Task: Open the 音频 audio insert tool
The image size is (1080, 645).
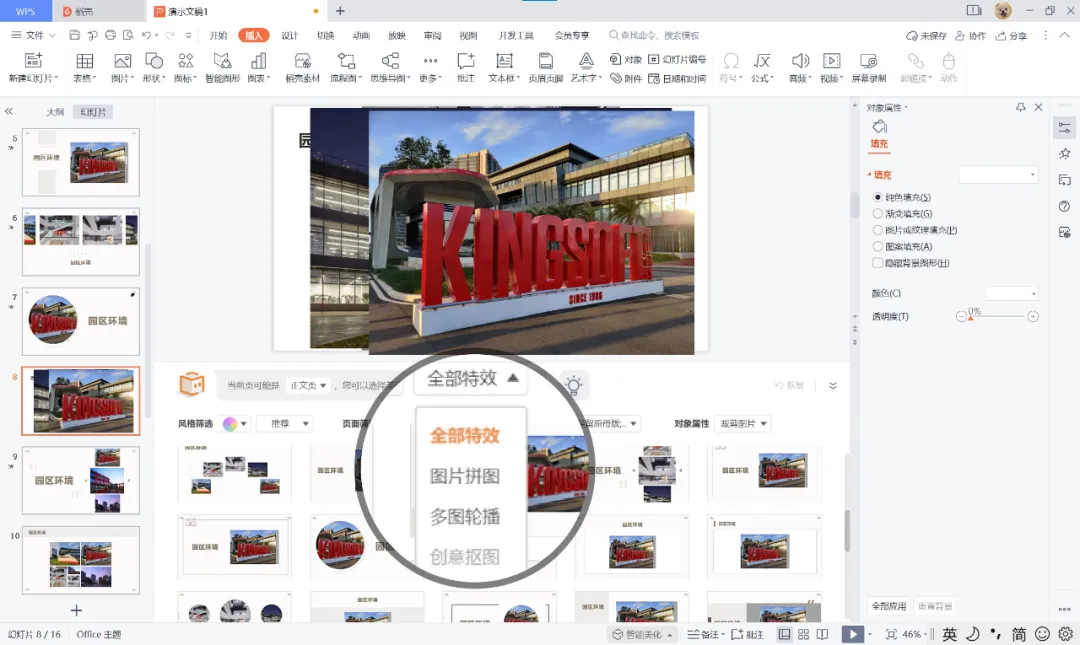Action: pos(800,68)
